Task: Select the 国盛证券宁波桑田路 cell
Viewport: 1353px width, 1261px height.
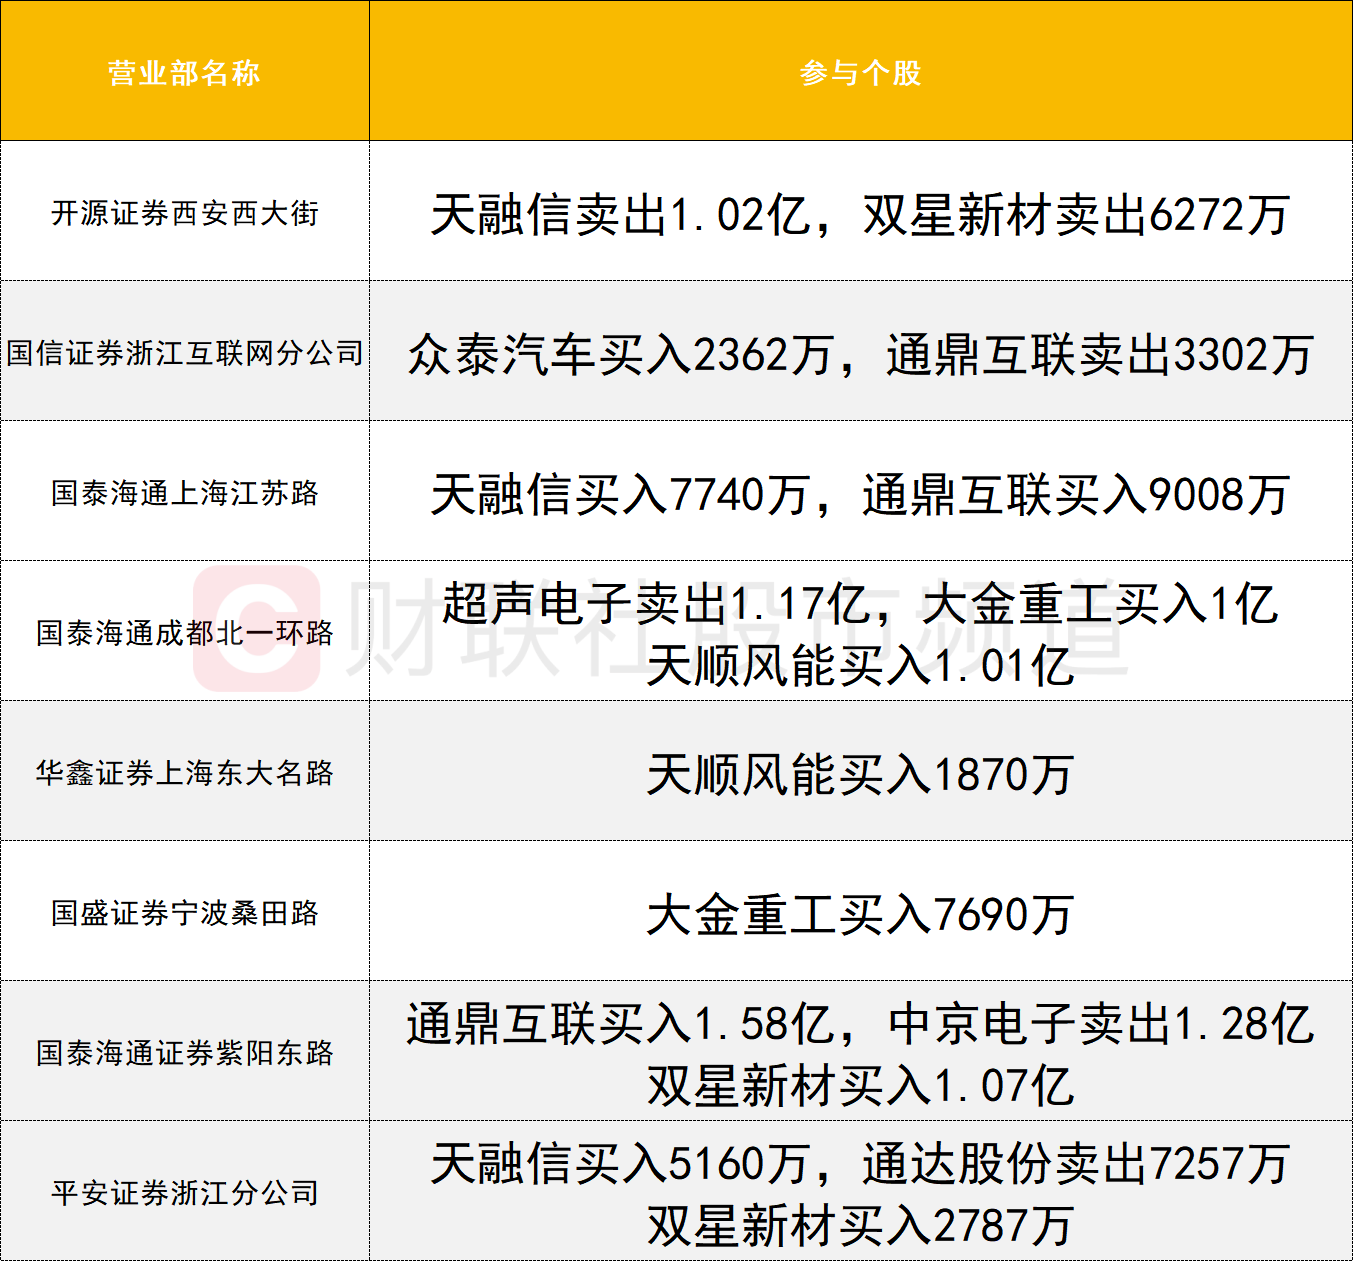Action: tap(185, 913)
